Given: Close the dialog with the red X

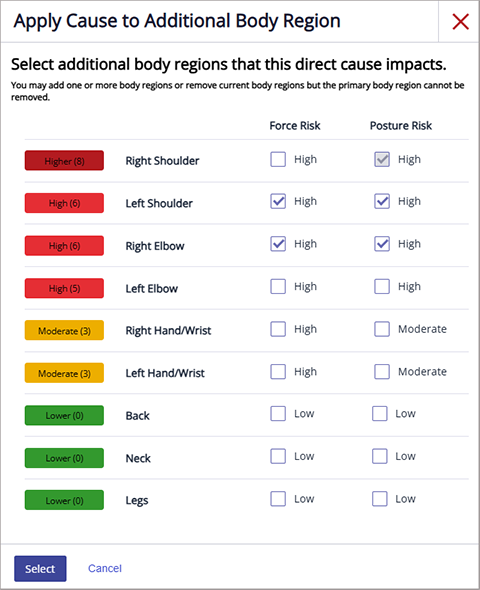Looking at the screenshot, I should tap(460, 21).
